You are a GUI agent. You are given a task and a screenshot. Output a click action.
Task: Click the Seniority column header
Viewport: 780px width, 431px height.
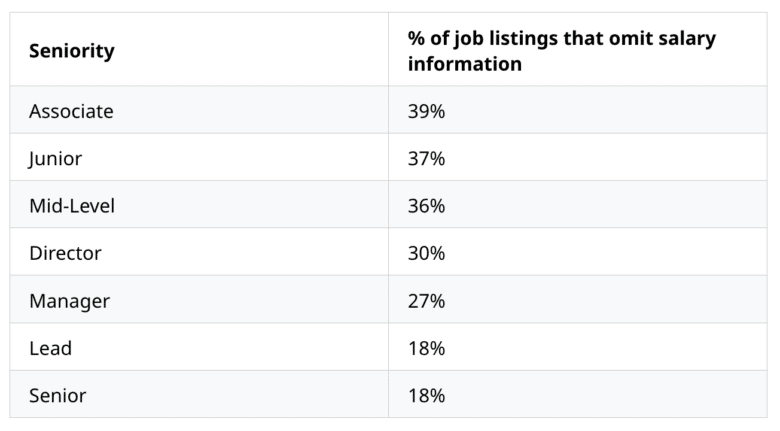71,51
